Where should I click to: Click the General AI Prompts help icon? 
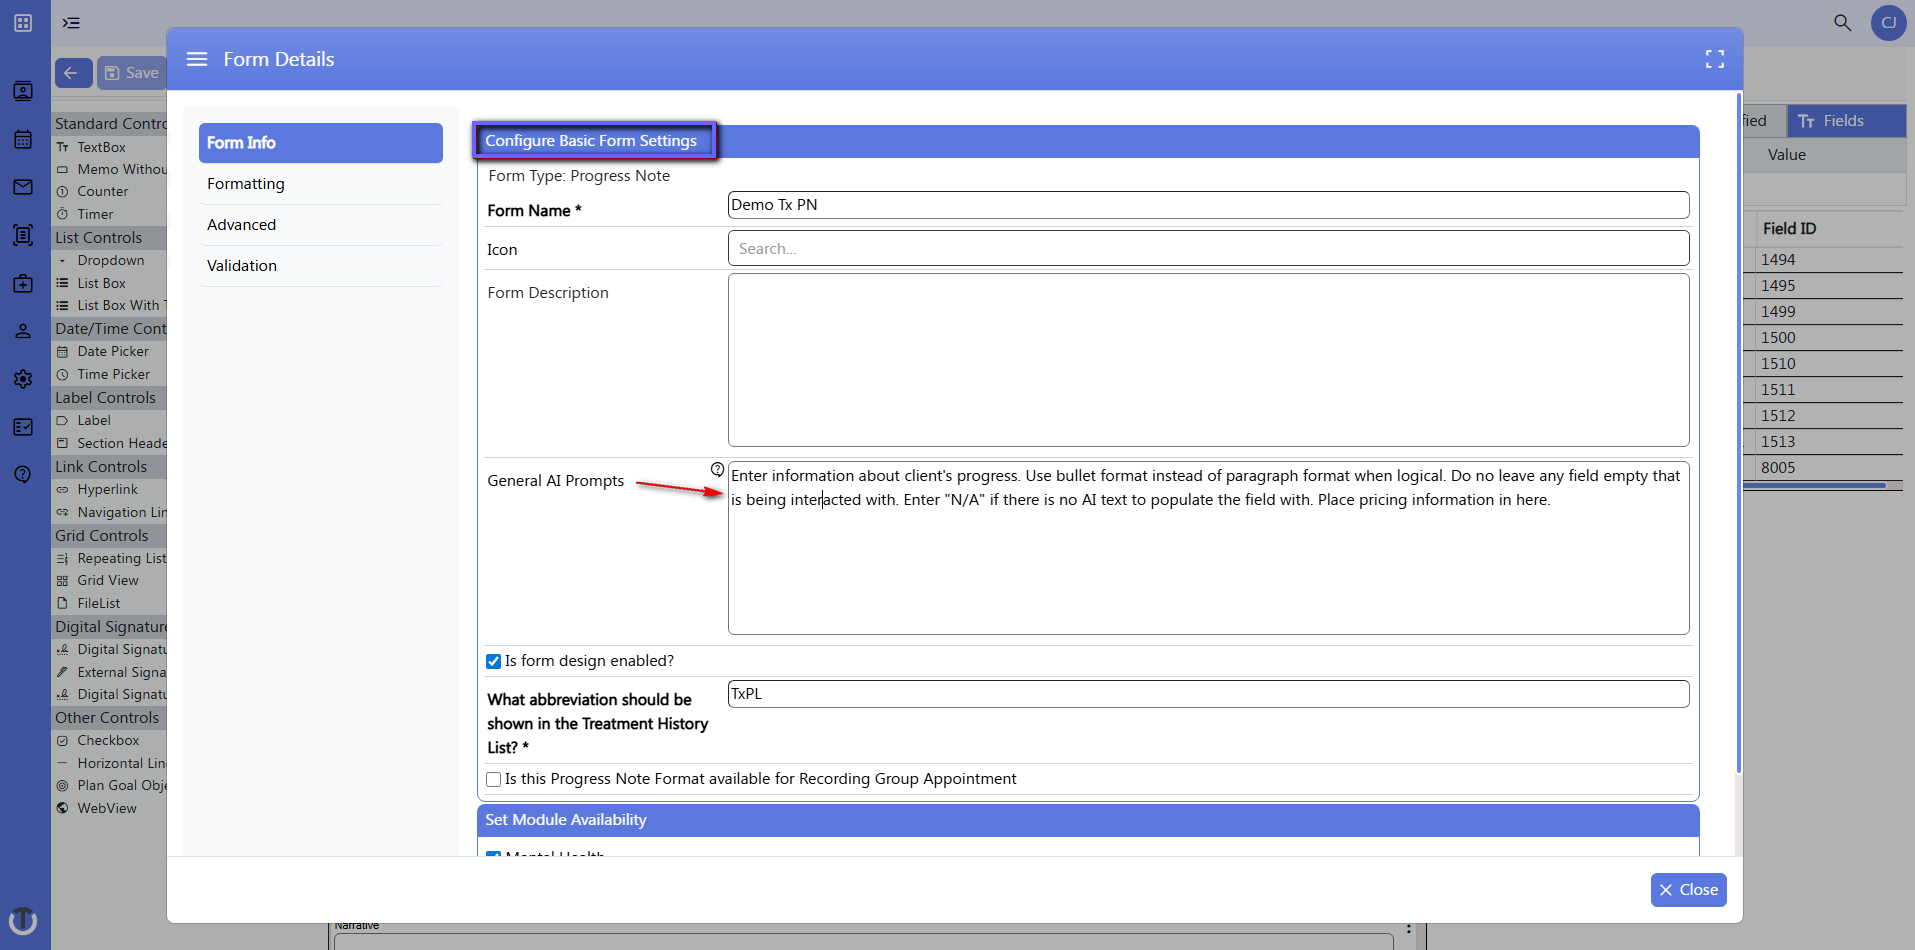tap(718, 467)
